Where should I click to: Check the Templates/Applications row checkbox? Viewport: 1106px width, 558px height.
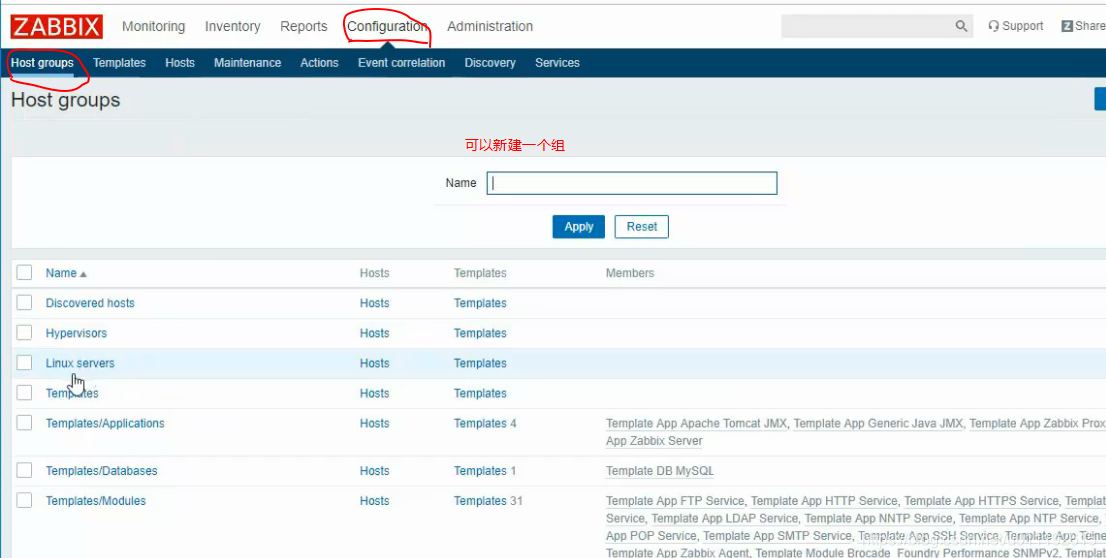[x=25, y=423]
